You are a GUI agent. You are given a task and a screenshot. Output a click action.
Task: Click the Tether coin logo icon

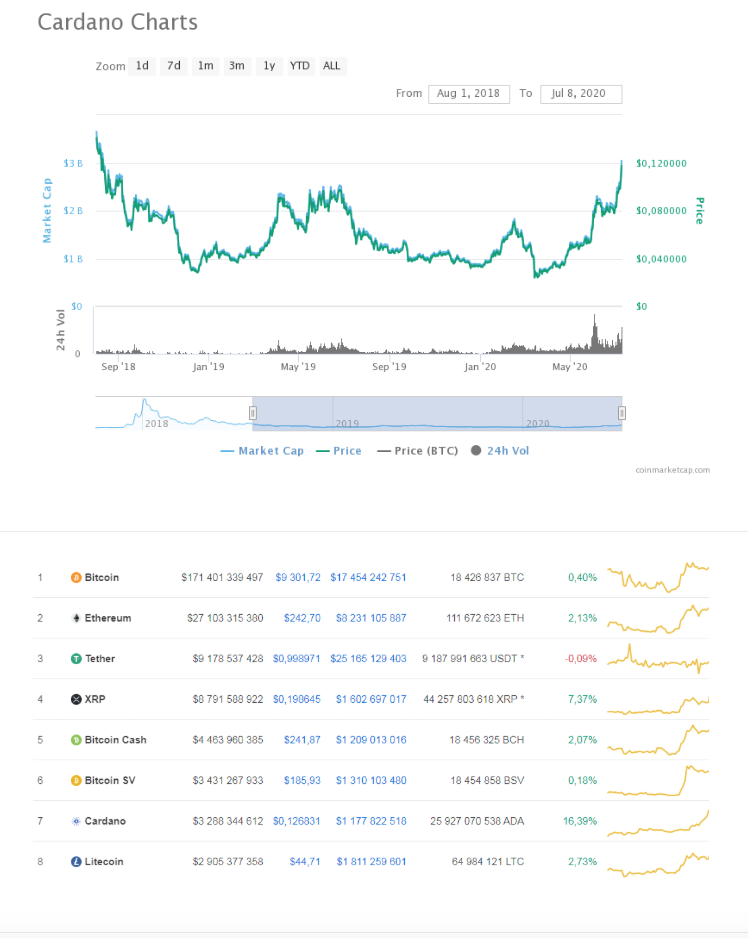click(76, 659)
